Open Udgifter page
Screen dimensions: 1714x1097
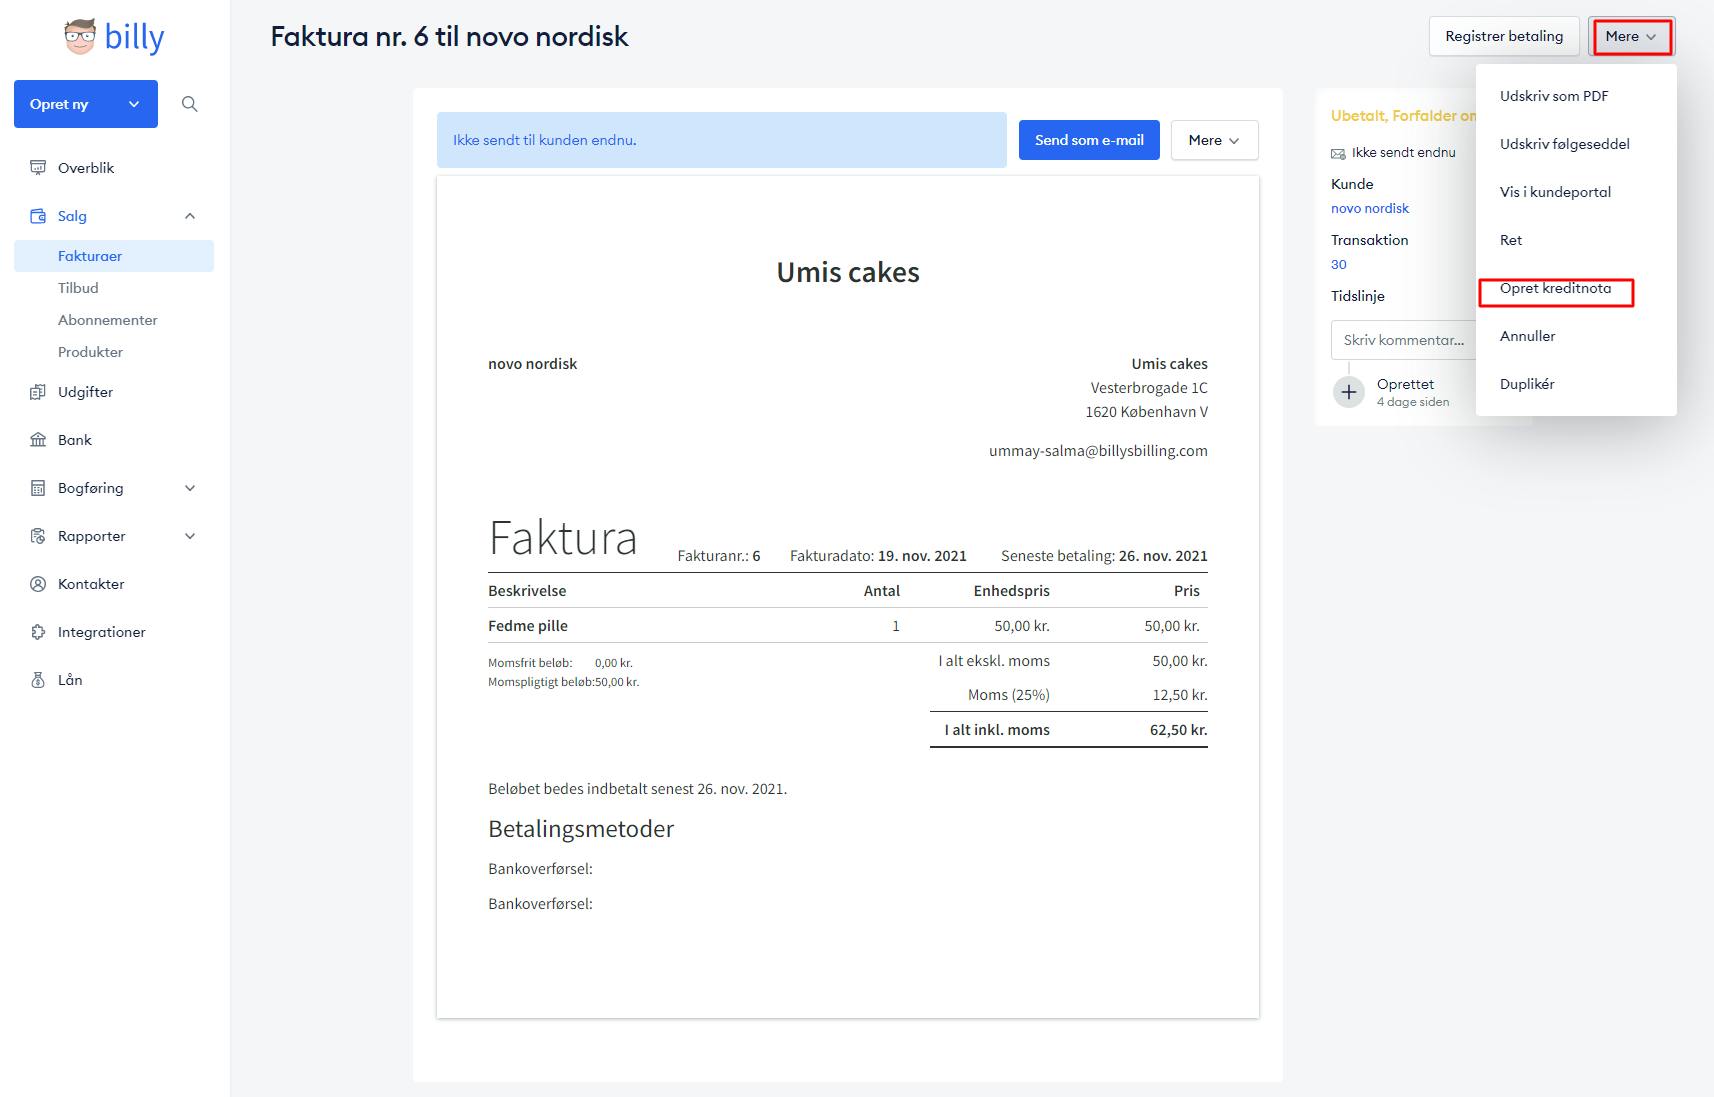[85, 392]
